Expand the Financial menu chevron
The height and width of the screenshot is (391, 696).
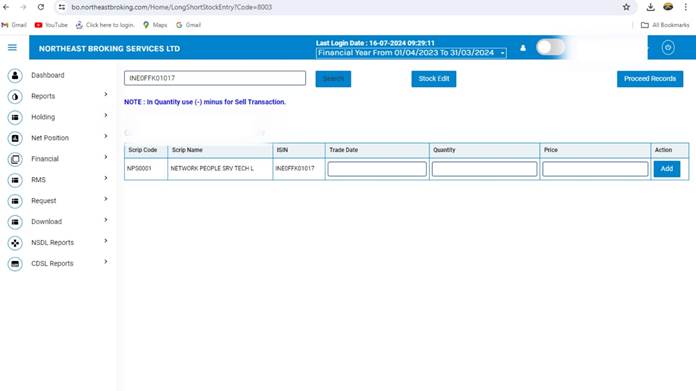click(x=106, y=157)
